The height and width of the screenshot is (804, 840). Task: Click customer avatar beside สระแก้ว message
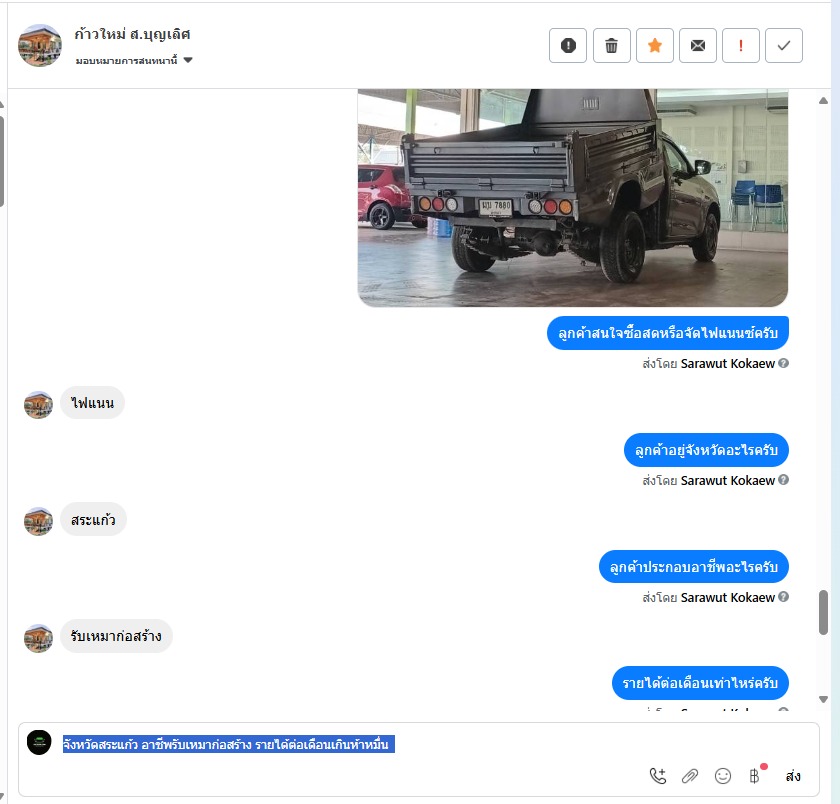click(x=38, y=521)
